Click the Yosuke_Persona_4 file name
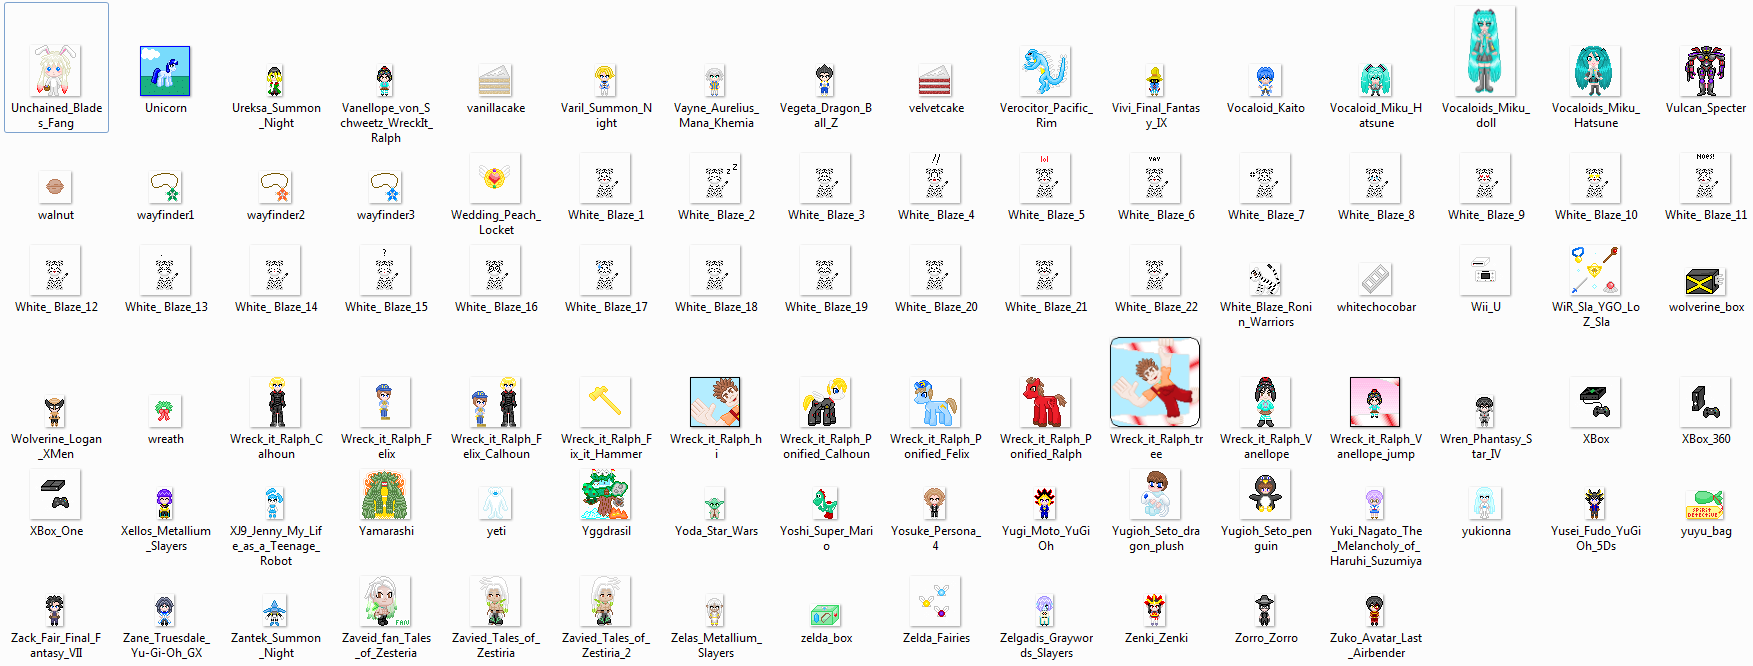 936,538
